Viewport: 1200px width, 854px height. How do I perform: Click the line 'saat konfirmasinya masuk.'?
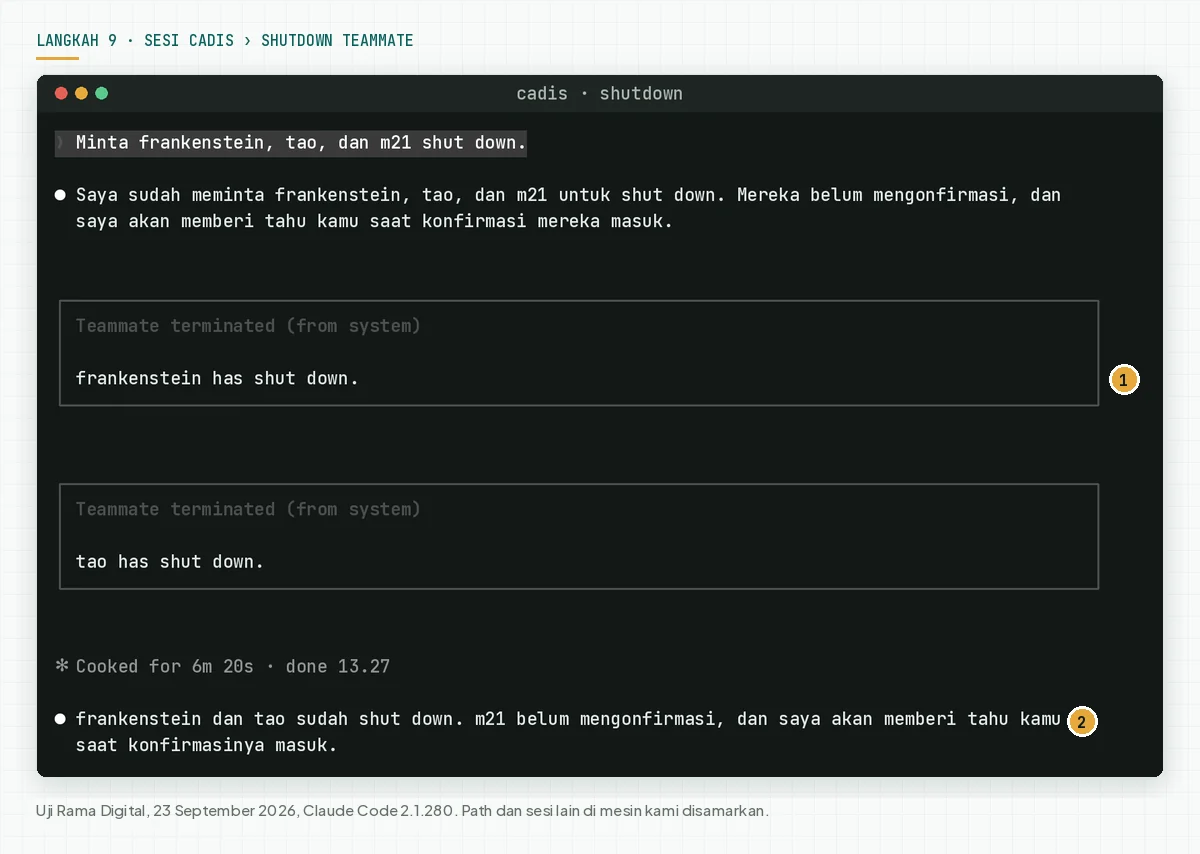(x=207, y=745)
